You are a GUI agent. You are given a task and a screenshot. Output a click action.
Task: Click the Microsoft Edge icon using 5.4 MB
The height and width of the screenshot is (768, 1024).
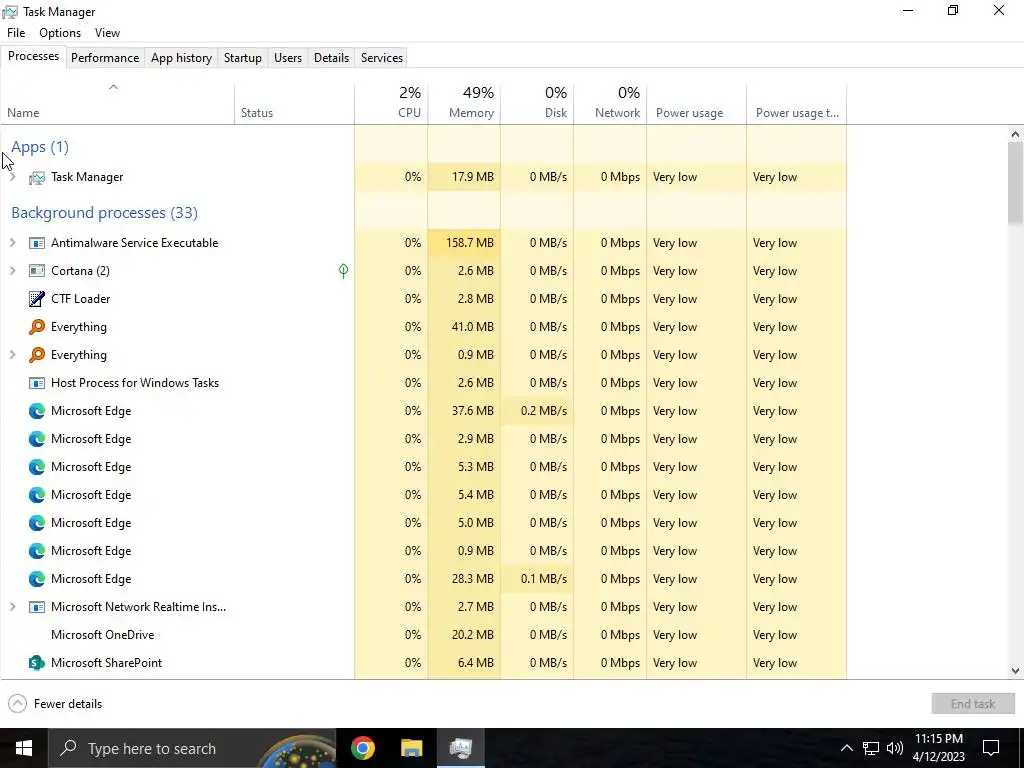tap(37, 495)
